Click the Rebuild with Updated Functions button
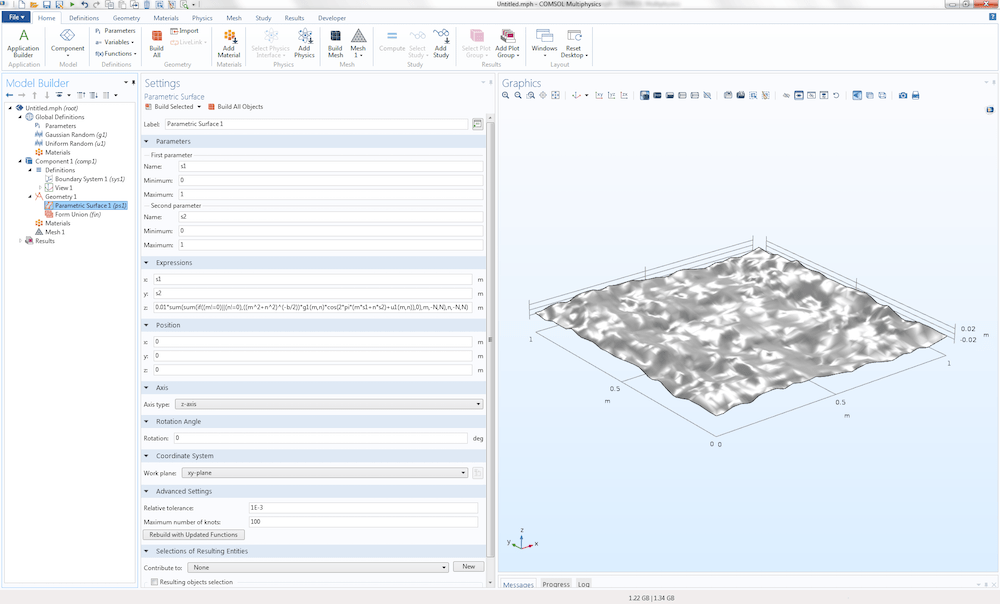 click(193, 534)
